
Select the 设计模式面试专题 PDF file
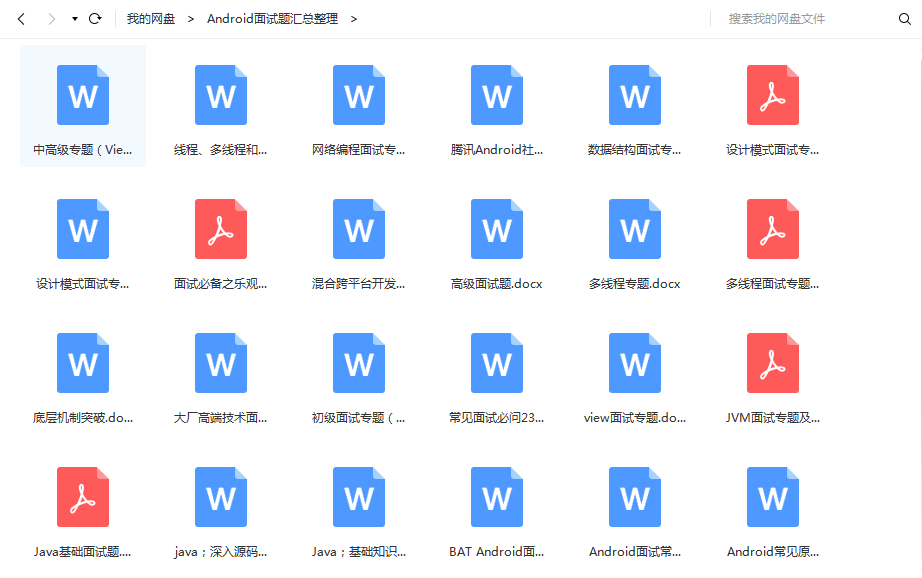click(773, 95)
